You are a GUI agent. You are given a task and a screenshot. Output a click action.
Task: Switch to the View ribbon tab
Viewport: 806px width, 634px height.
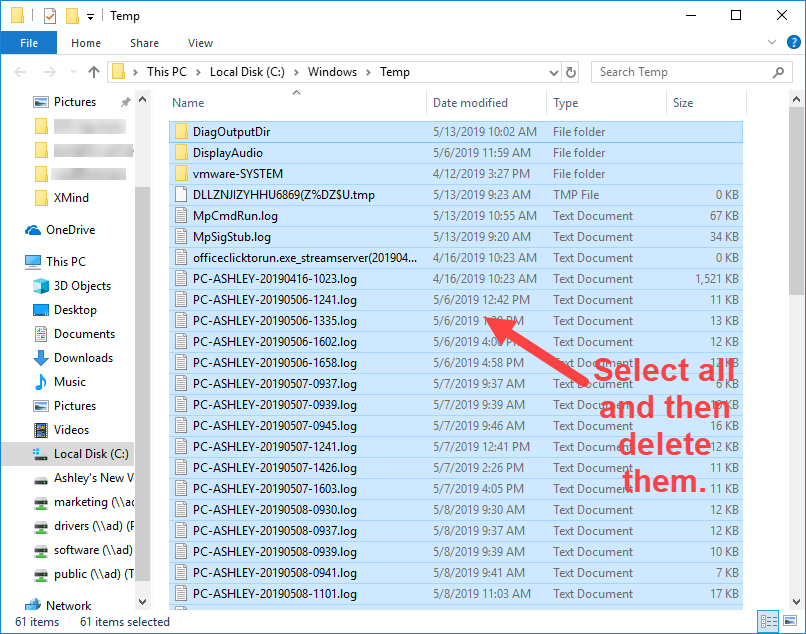pyautogui.click(x=200, y=43)
